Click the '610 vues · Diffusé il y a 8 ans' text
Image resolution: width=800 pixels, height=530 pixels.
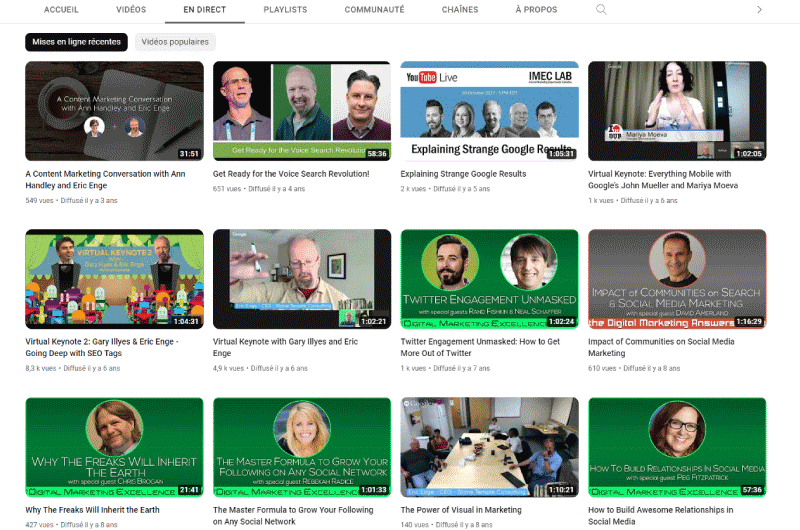pos(634,368)
